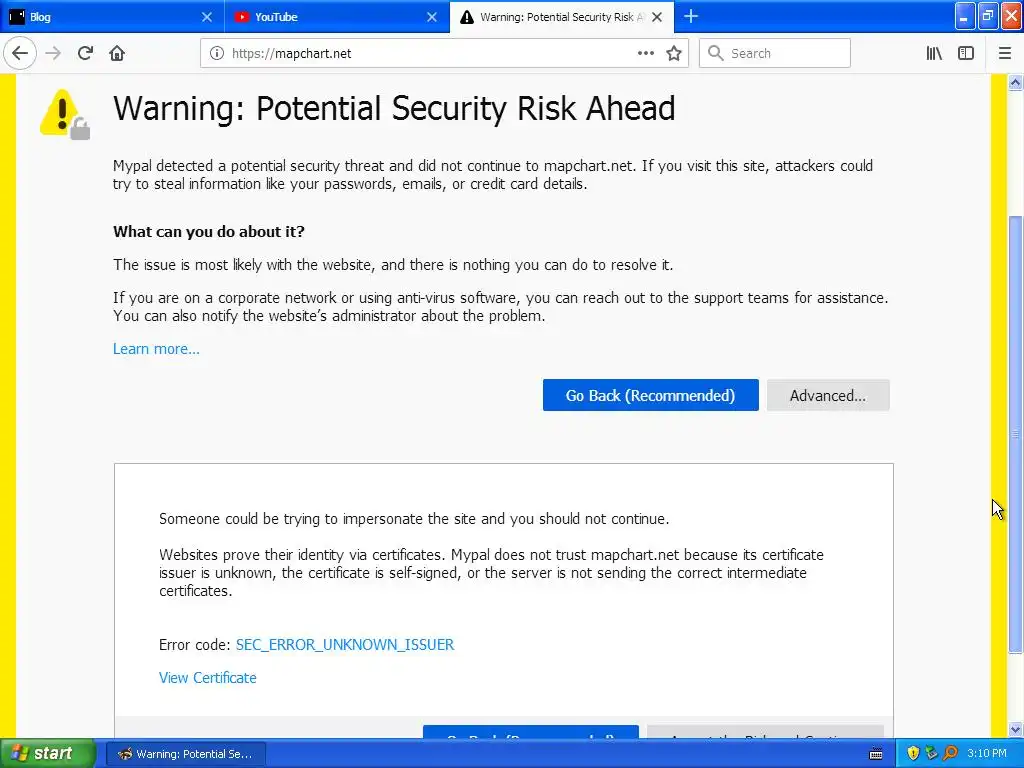Click the 3:10 PM system clock

987,754
